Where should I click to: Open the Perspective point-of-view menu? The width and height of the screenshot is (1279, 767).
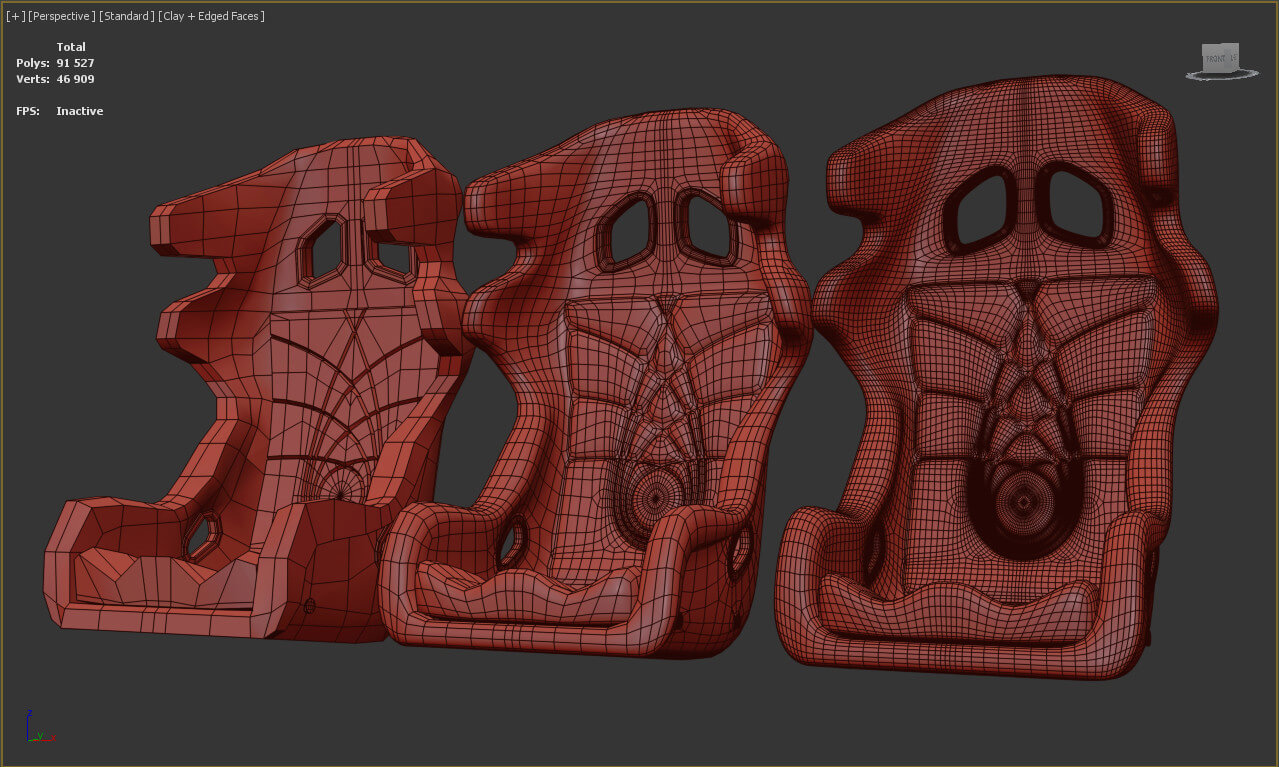pos(62,16)
